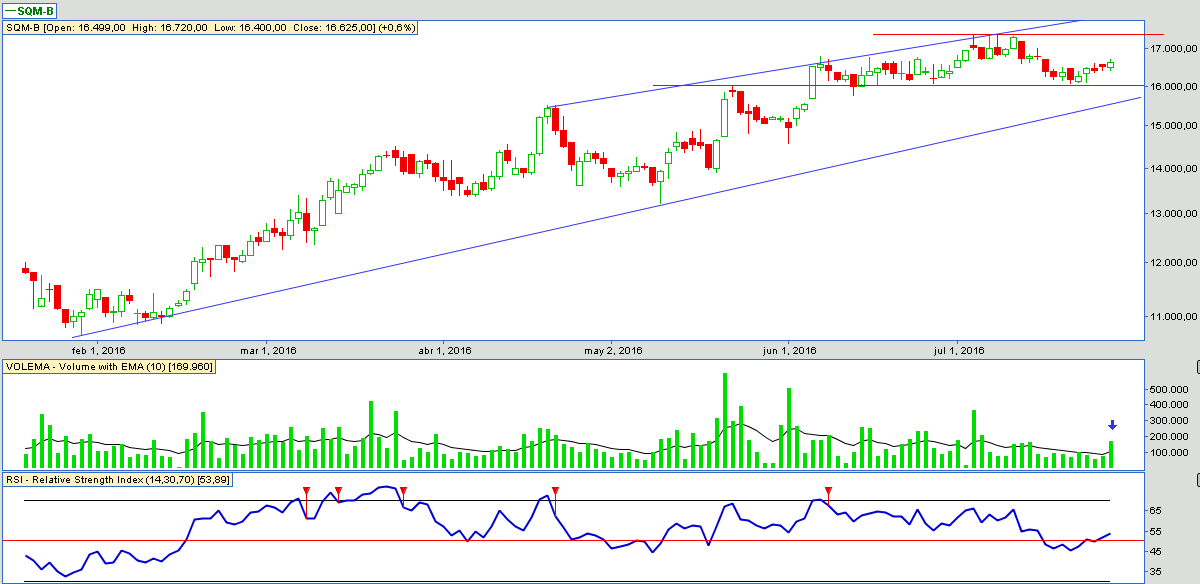Screen dimensions: 1200x584
Task: Select the SQM-B Open High Low Close info label
Action: coord(211,28)
